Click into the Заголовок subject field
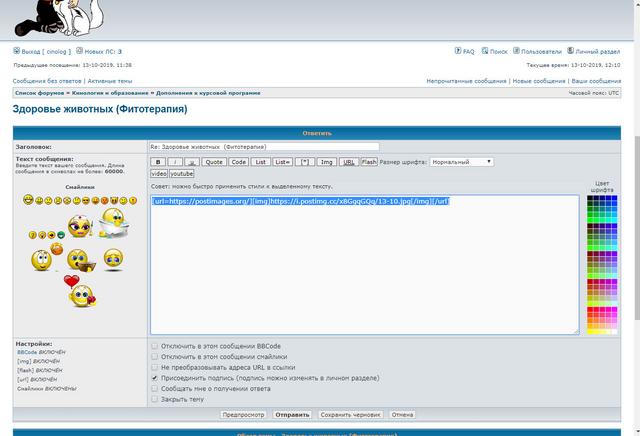Viewport: 640px width, 436px height. [x=264, y=147]
